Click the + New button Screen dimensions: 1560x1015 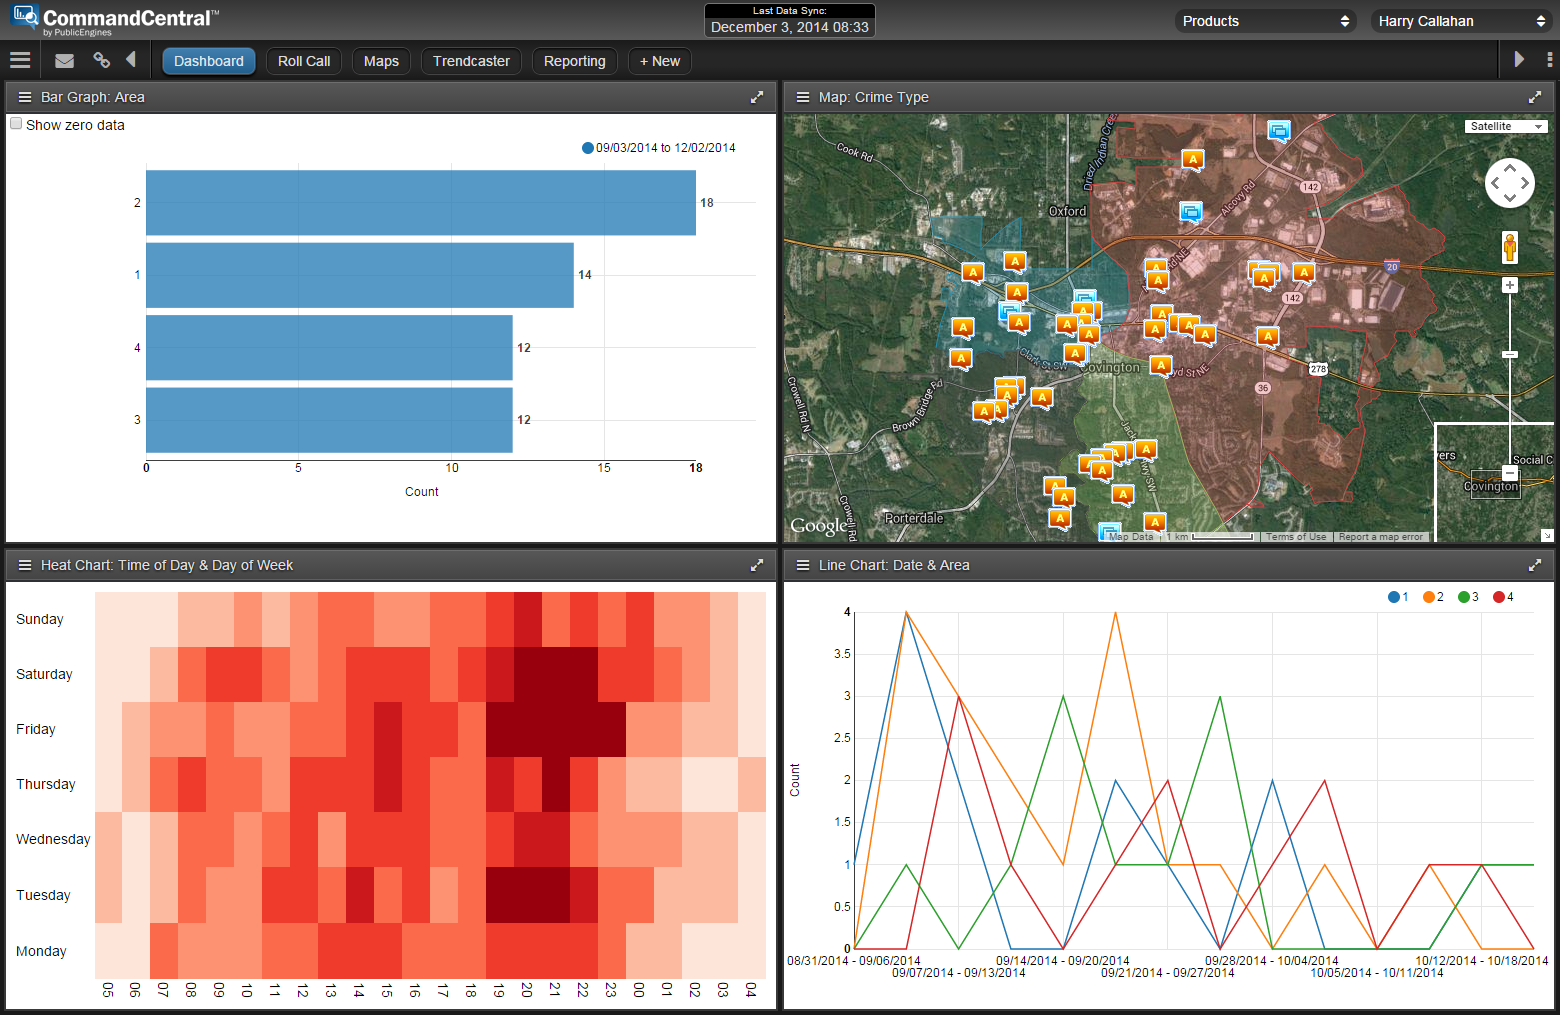point(660,61)
